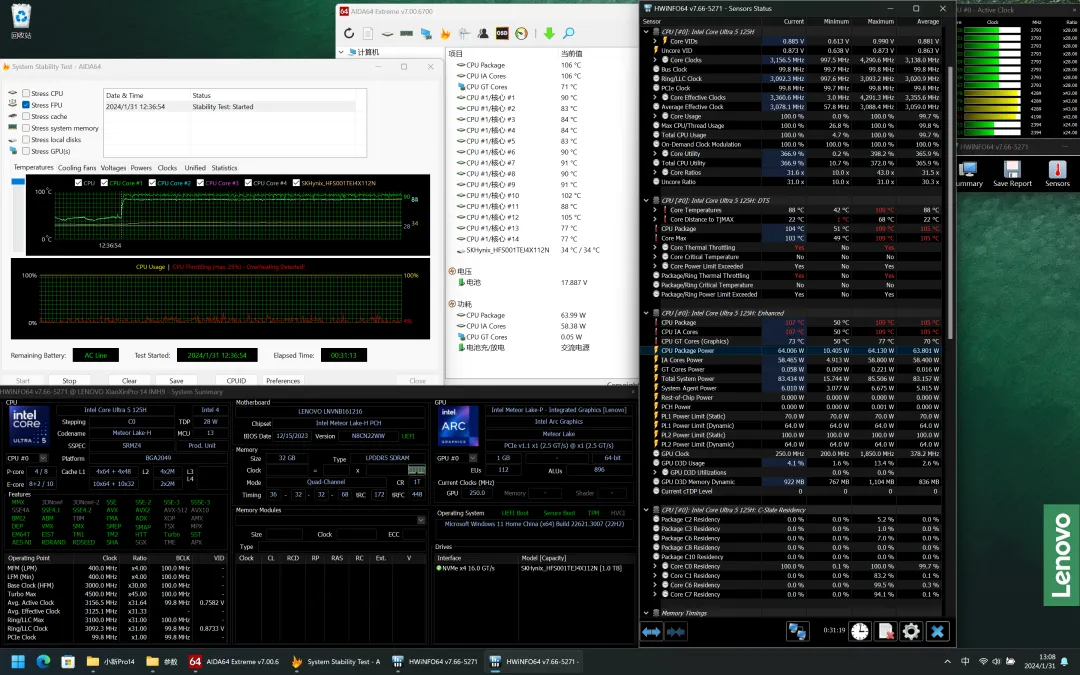Expand the Core Temperatures sensor row
Viewport: 1080px width, 675px height.
pyautogui.click(x=655, y=210)
